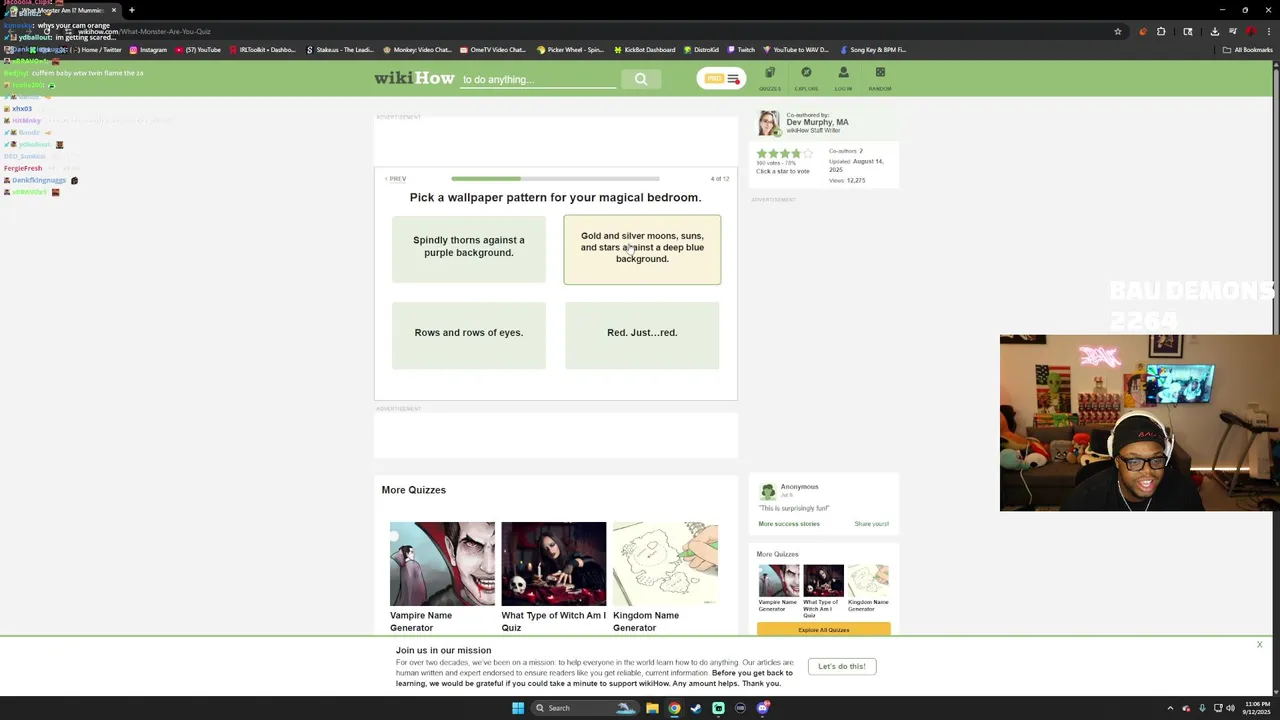Click Let's do this! button
The width and height of the screenshot is (1280, 720).
point(842,666)
